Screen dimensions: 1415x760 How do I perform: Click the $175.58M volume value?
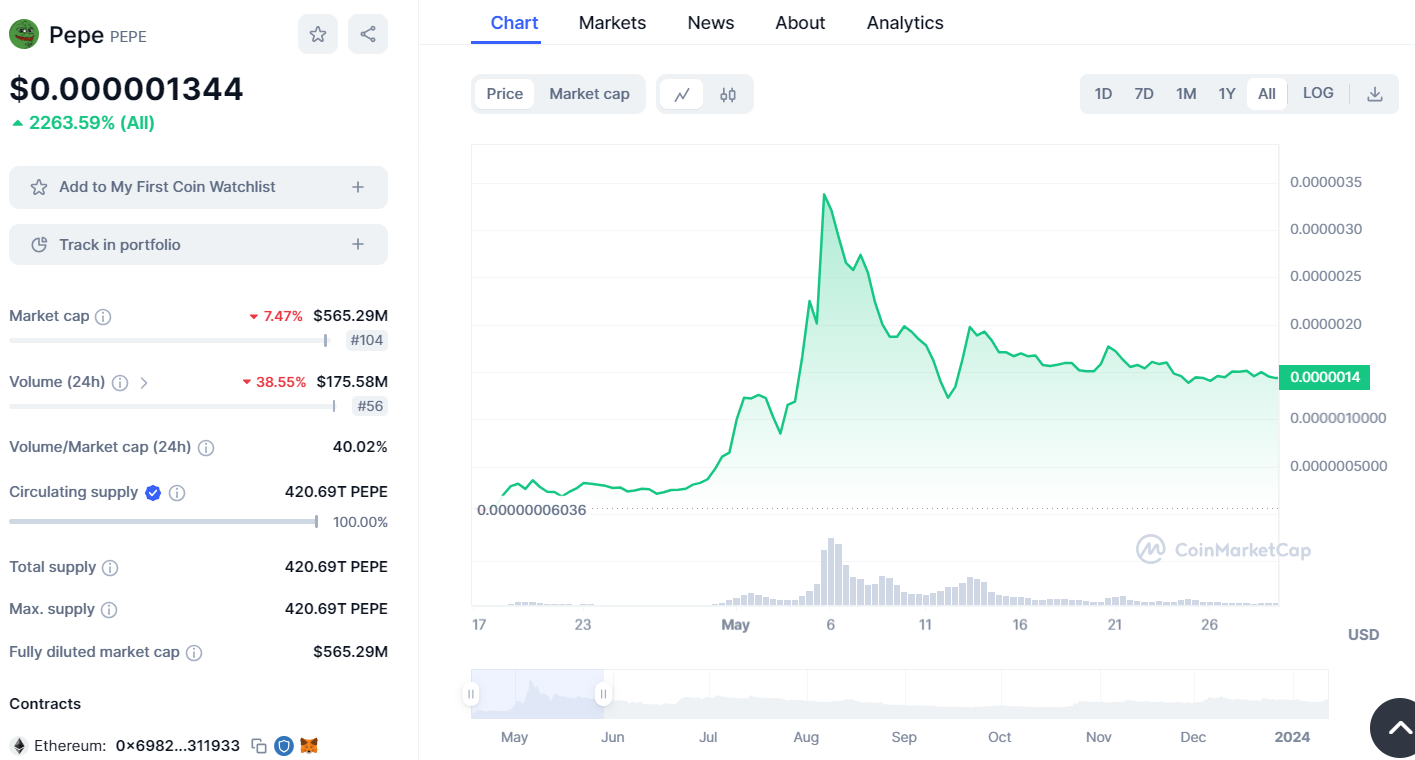coord(352,382)
